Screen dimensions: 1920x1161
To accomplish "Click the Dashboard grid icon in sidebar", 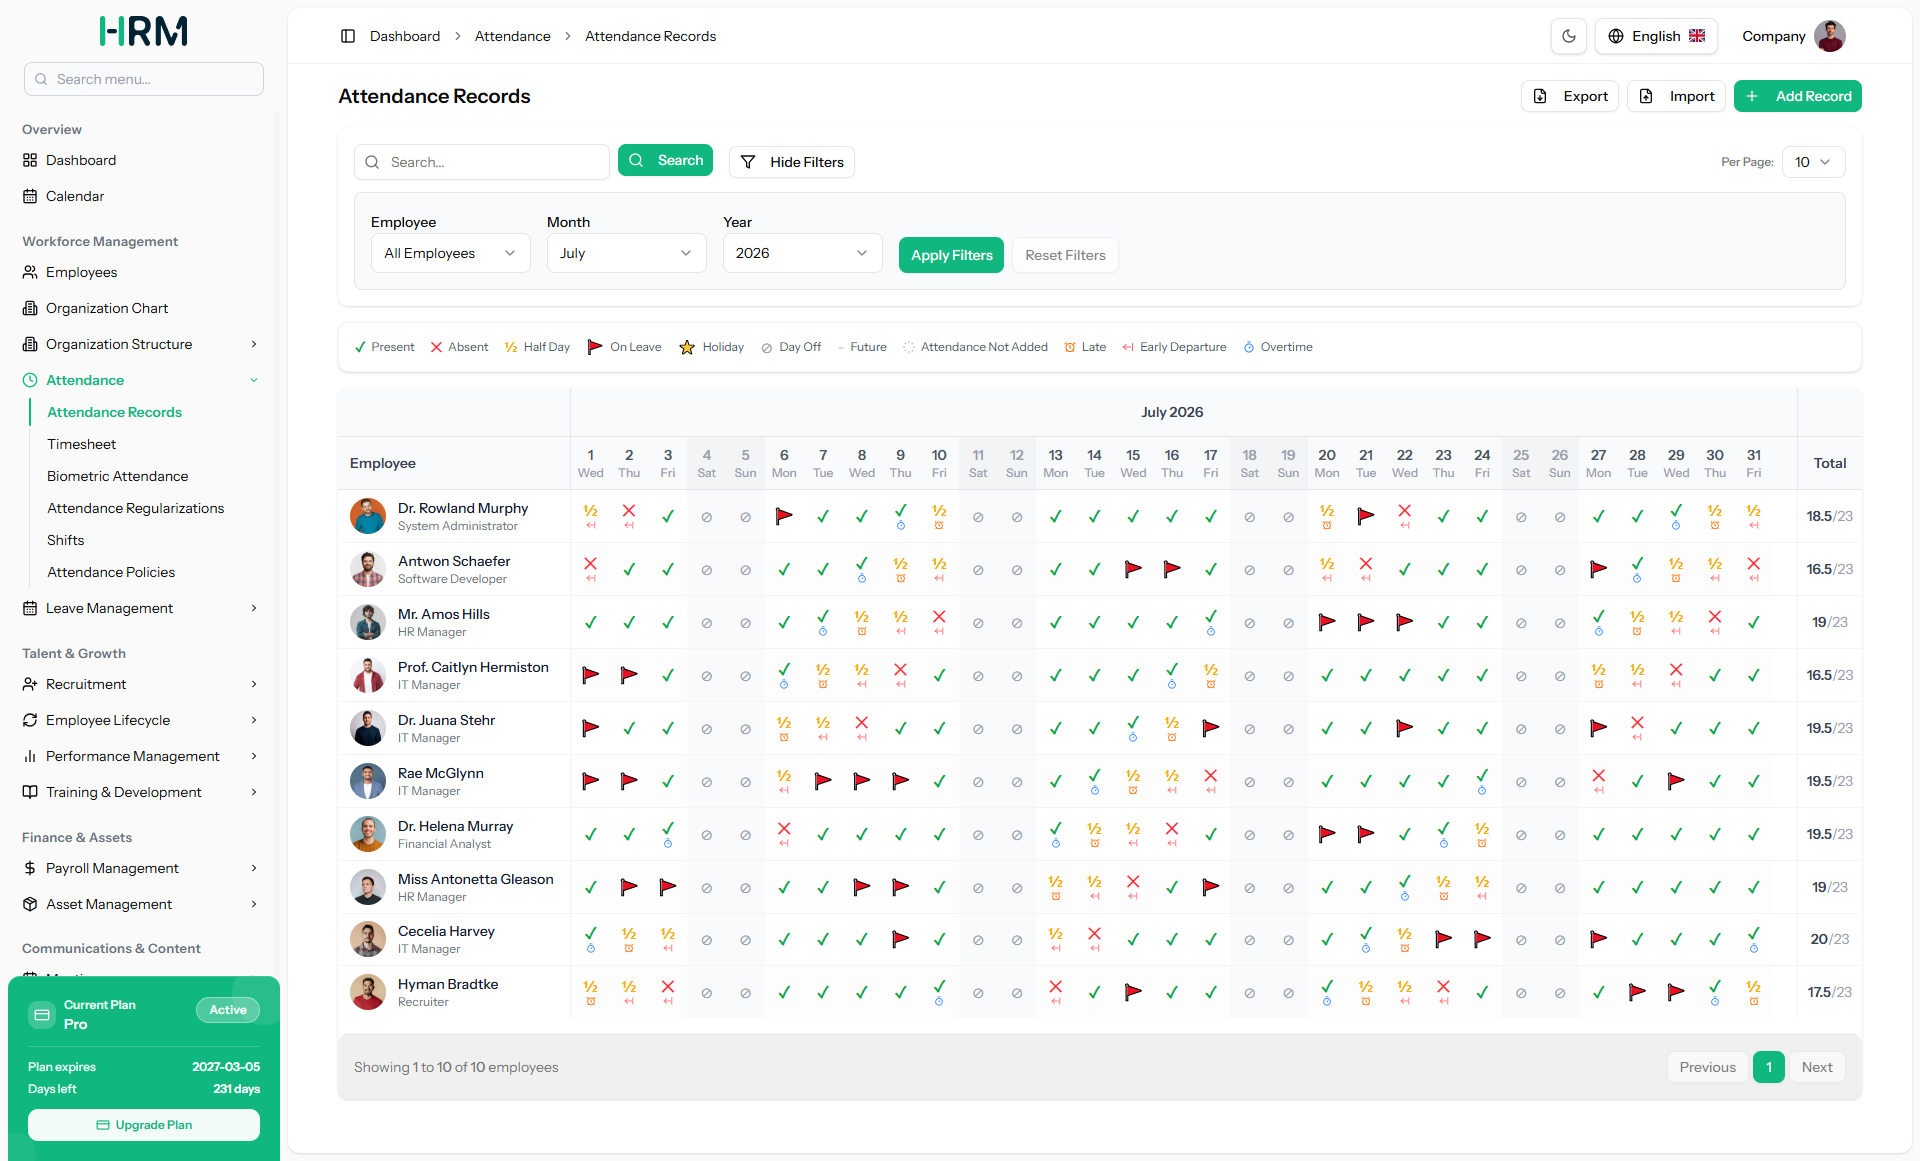I will [30, 160].
